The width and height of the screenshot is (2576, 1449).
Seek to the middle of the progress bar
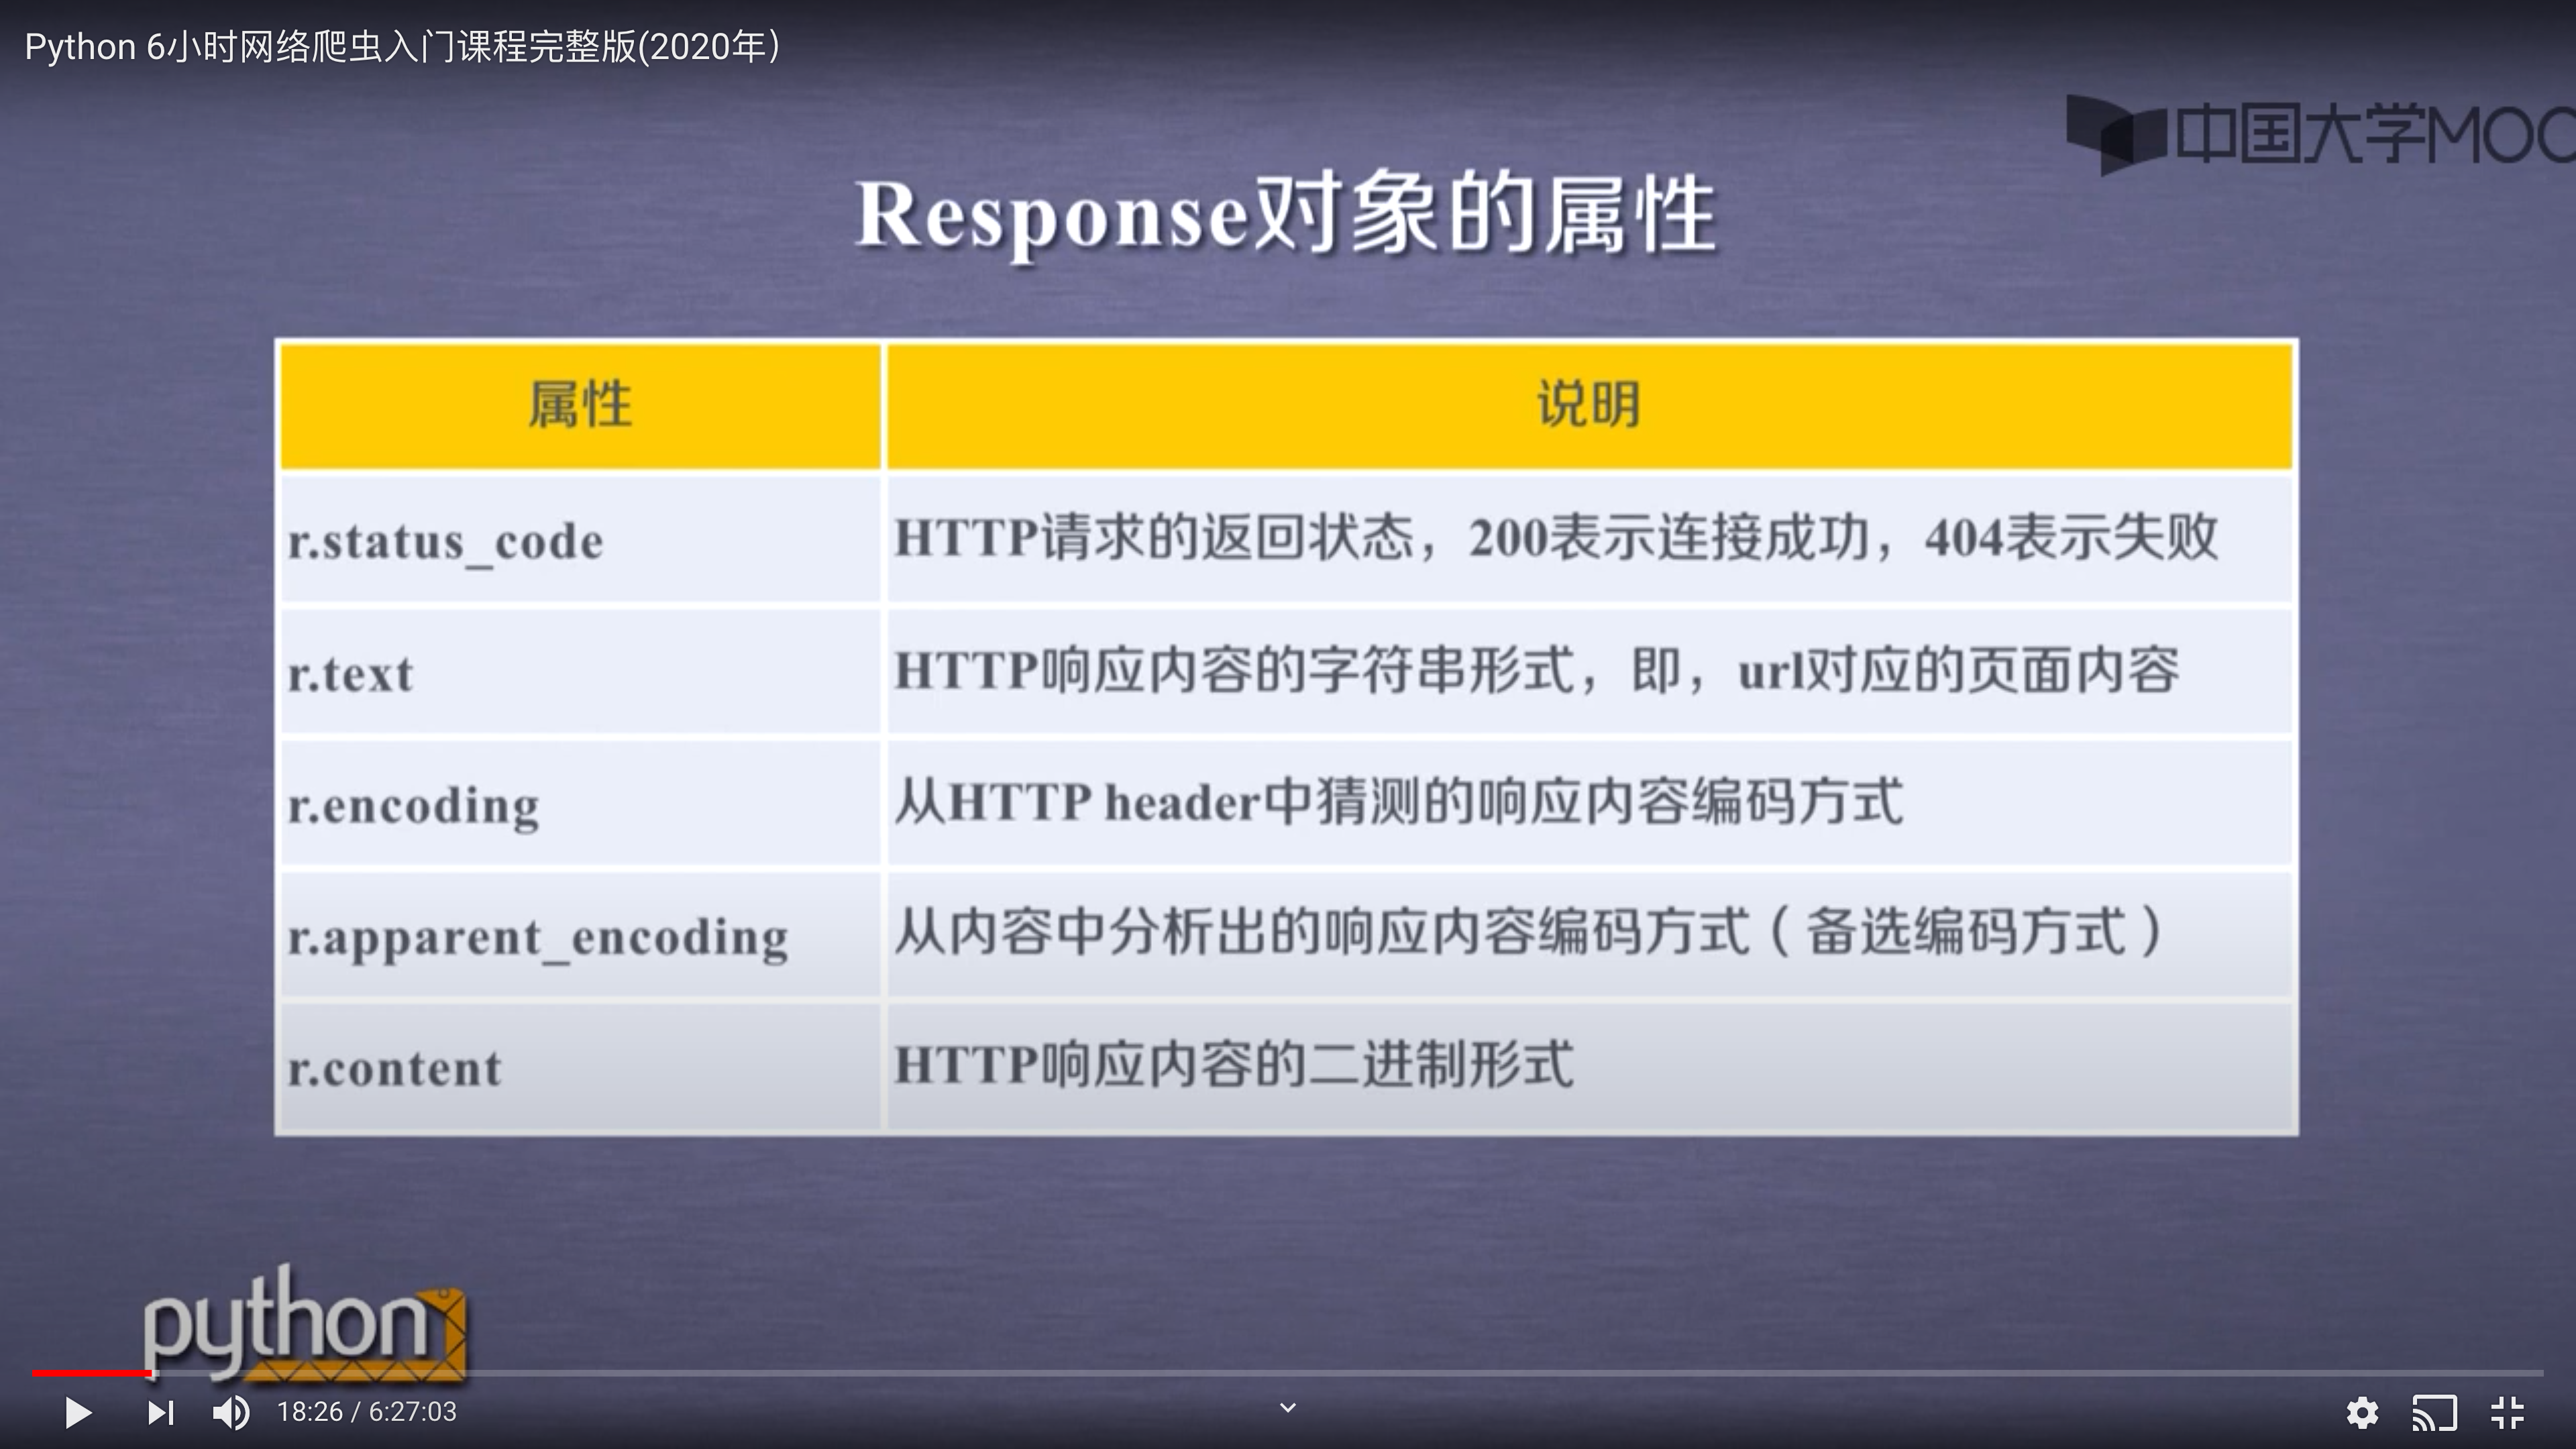(1288, 1373)
